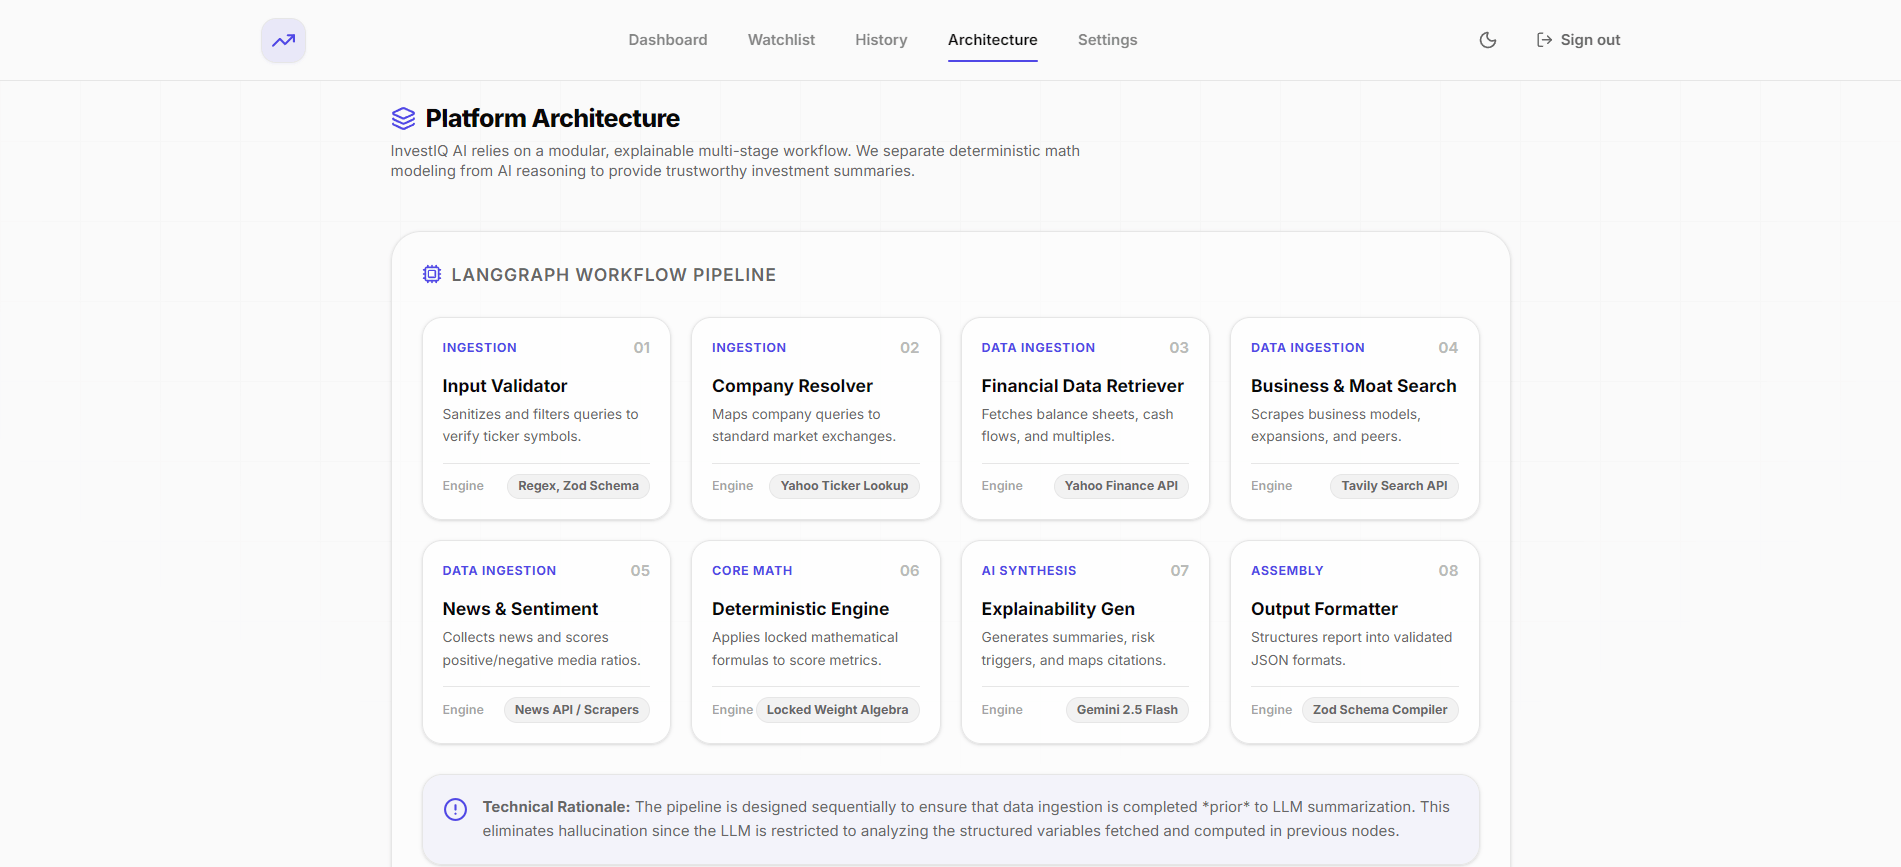Open the Settings tab
Screen dimensions: 1901x867
tap(1107, 40)
